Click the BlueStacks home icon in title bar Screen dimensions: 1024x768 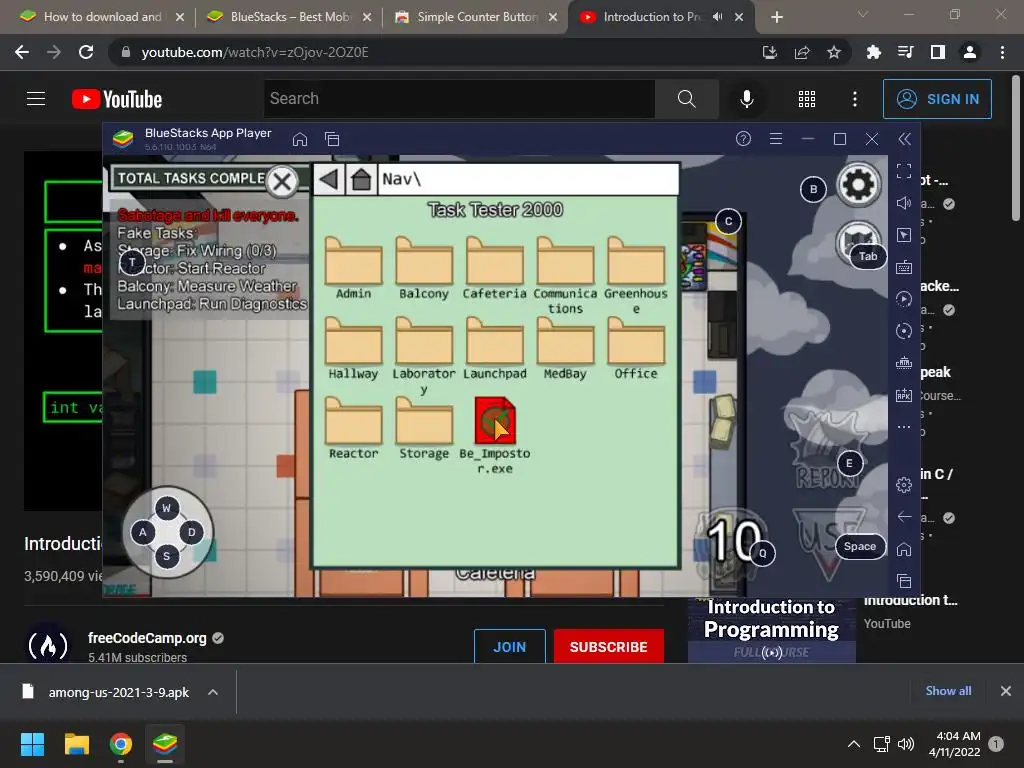click(300, 139)
